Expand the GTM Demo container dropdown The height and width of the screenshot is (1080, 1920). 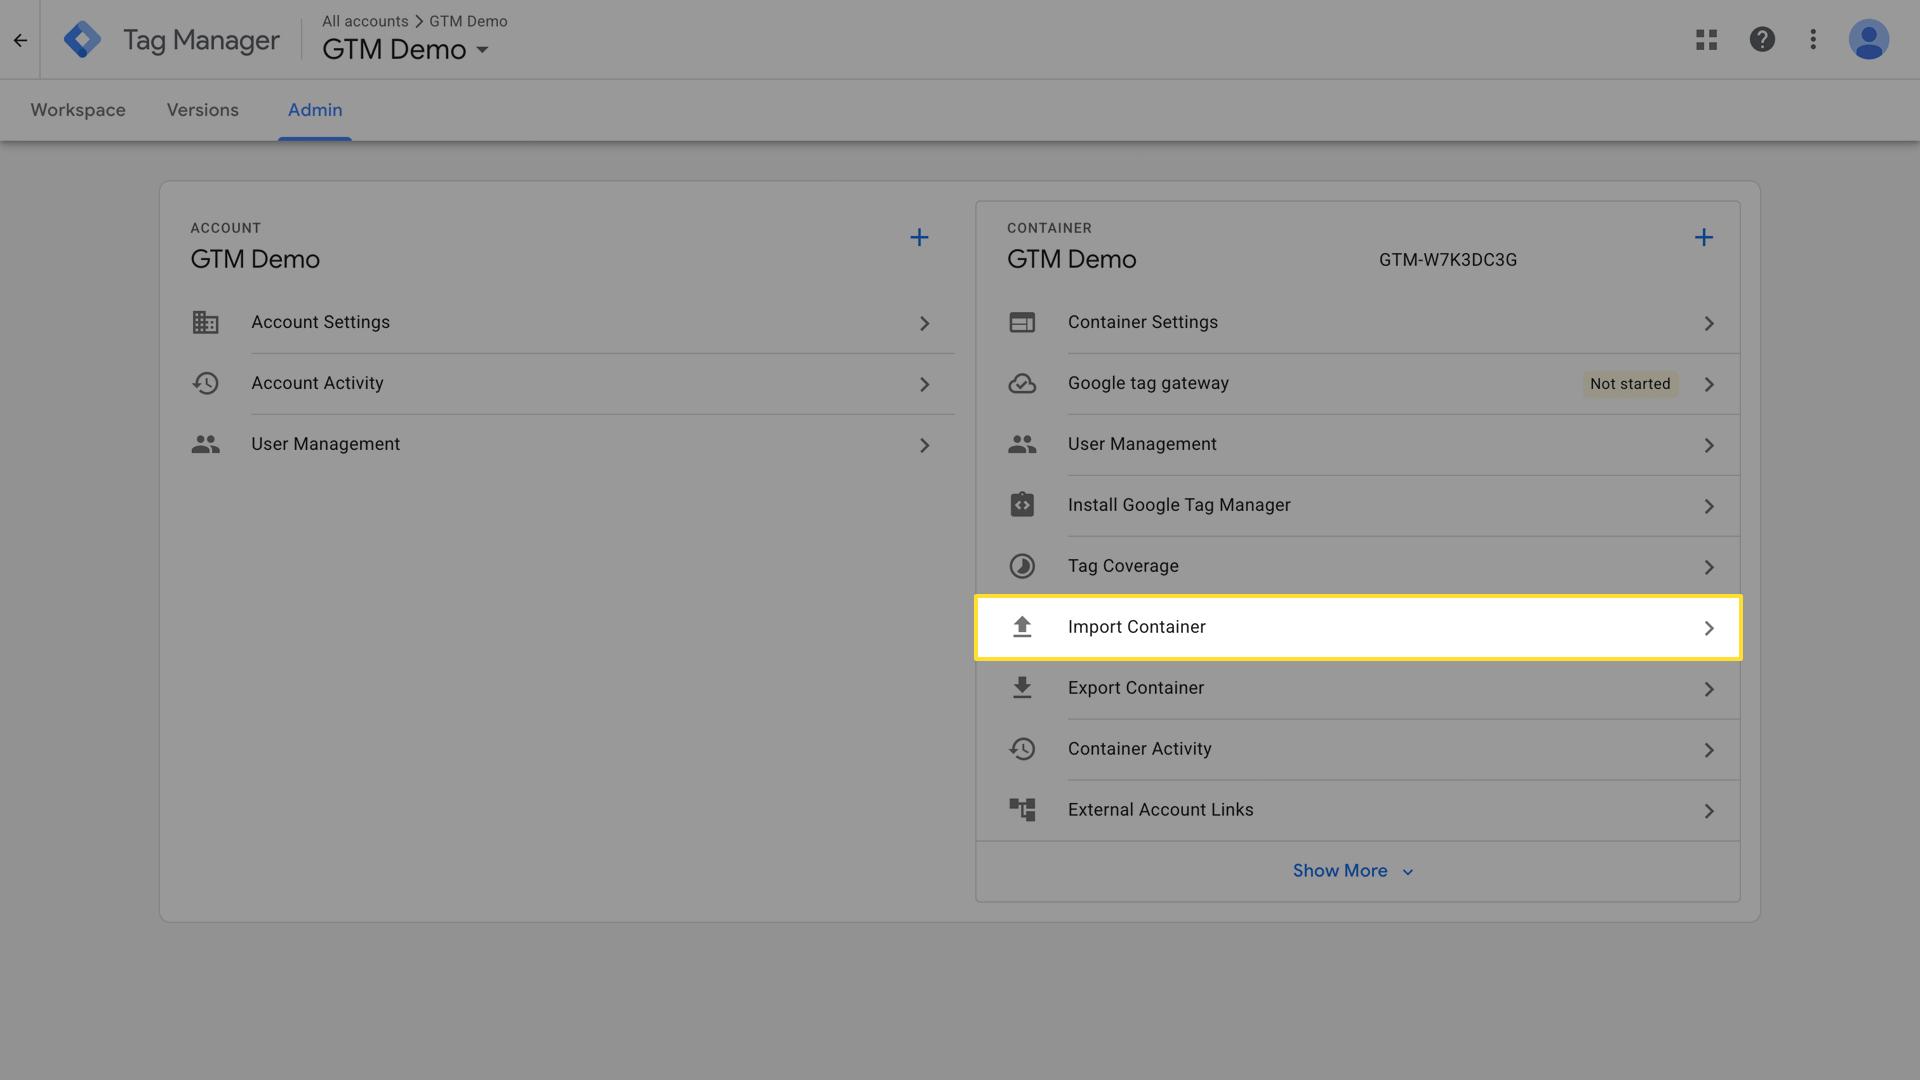pyautogui.click(x=482, y=49)
